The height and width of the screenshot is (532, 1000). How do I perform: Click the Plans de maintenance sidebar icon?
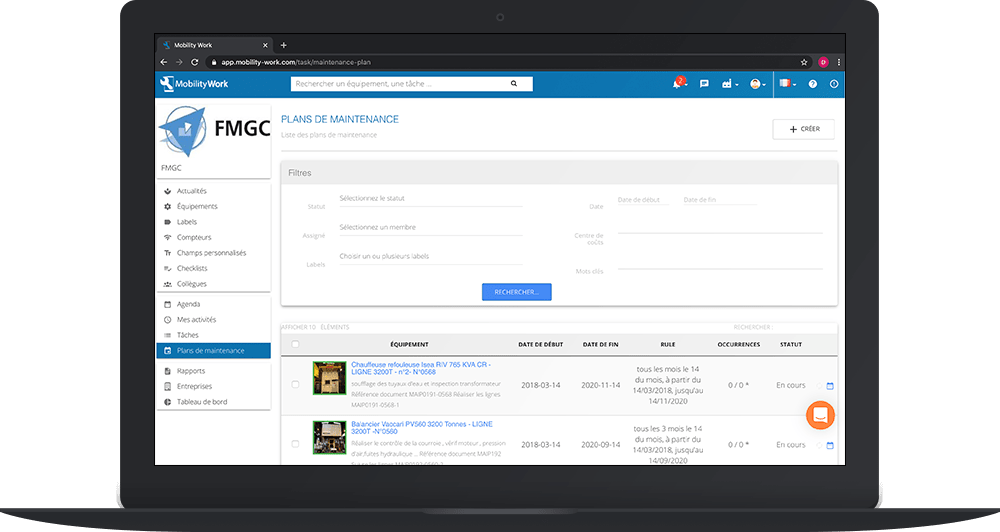coord(168,351)
